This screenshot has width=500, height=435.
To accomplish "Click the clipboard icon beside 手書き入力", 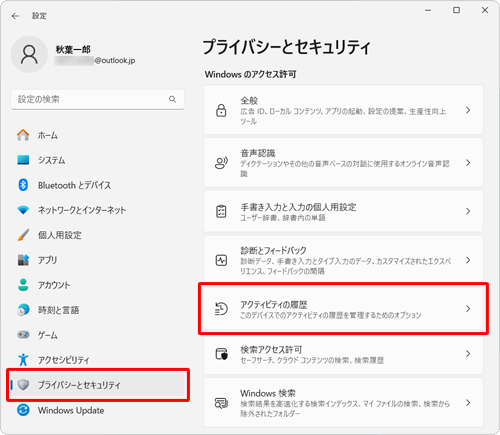I will point(221,211).
